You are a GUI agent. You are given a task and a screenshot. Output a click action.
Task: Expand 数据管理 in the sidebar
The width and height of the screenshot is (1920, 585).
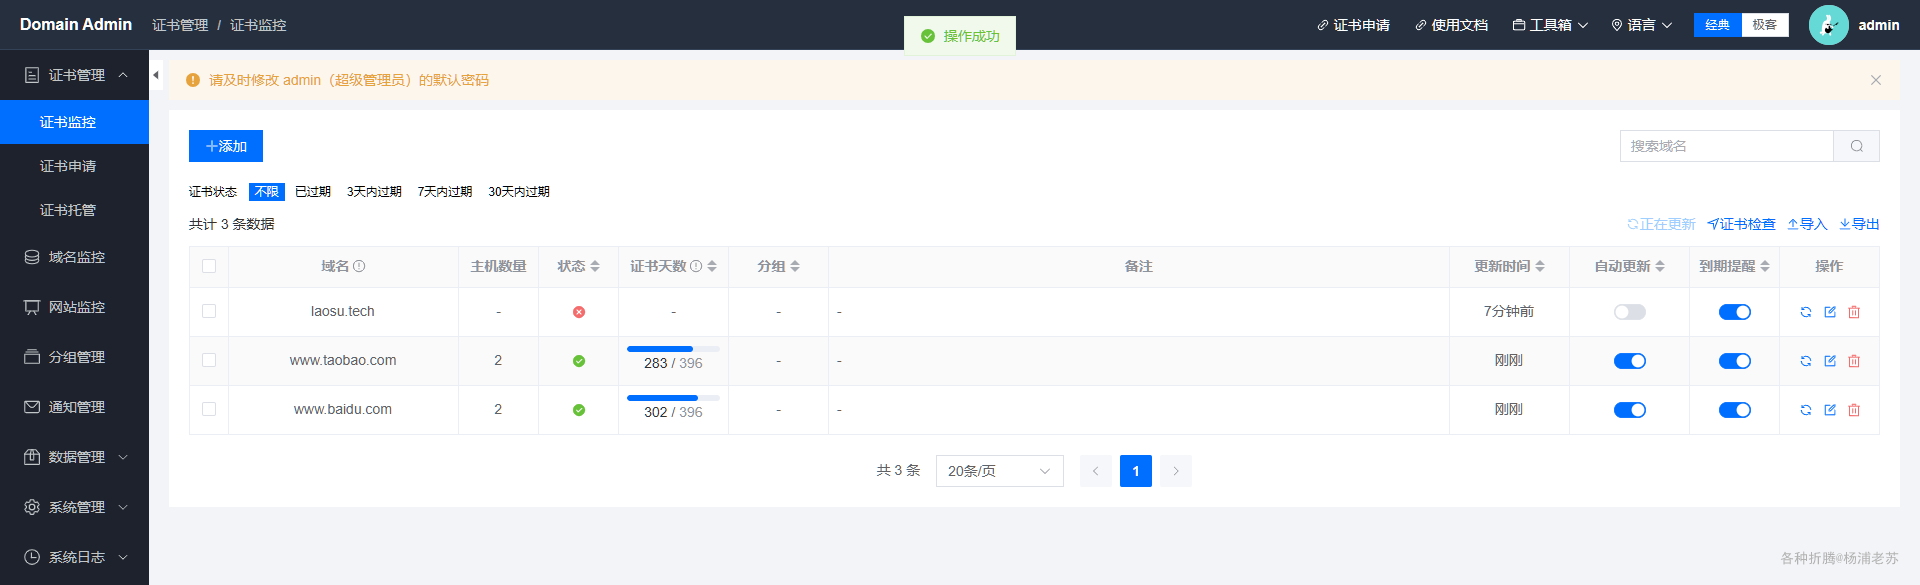pyautogui.click(x=75, y=457)
